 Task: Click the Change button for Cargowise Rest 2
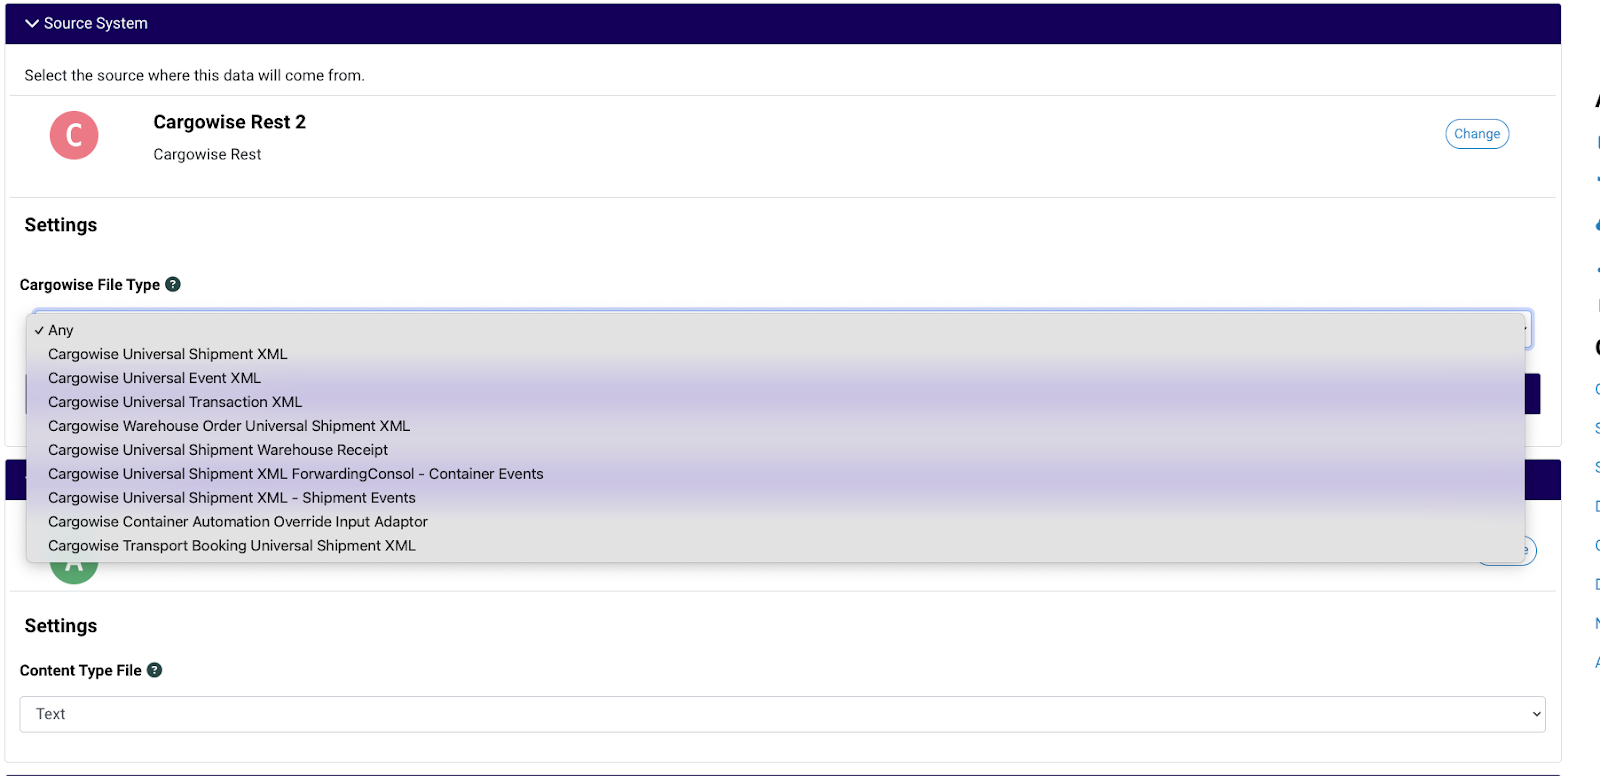click(x=1477, y=134)
